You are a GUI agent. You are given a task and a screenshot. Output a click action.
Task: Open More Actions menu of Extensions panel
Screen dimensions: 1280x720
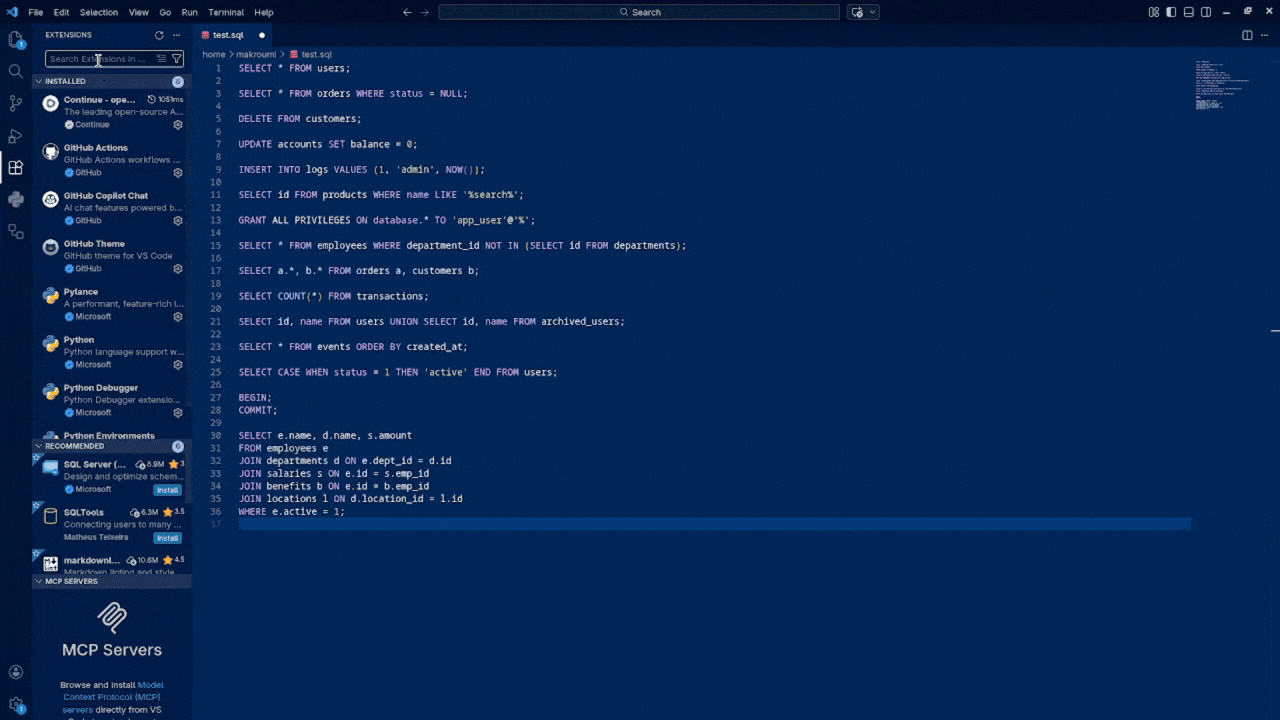pos(176,34)
